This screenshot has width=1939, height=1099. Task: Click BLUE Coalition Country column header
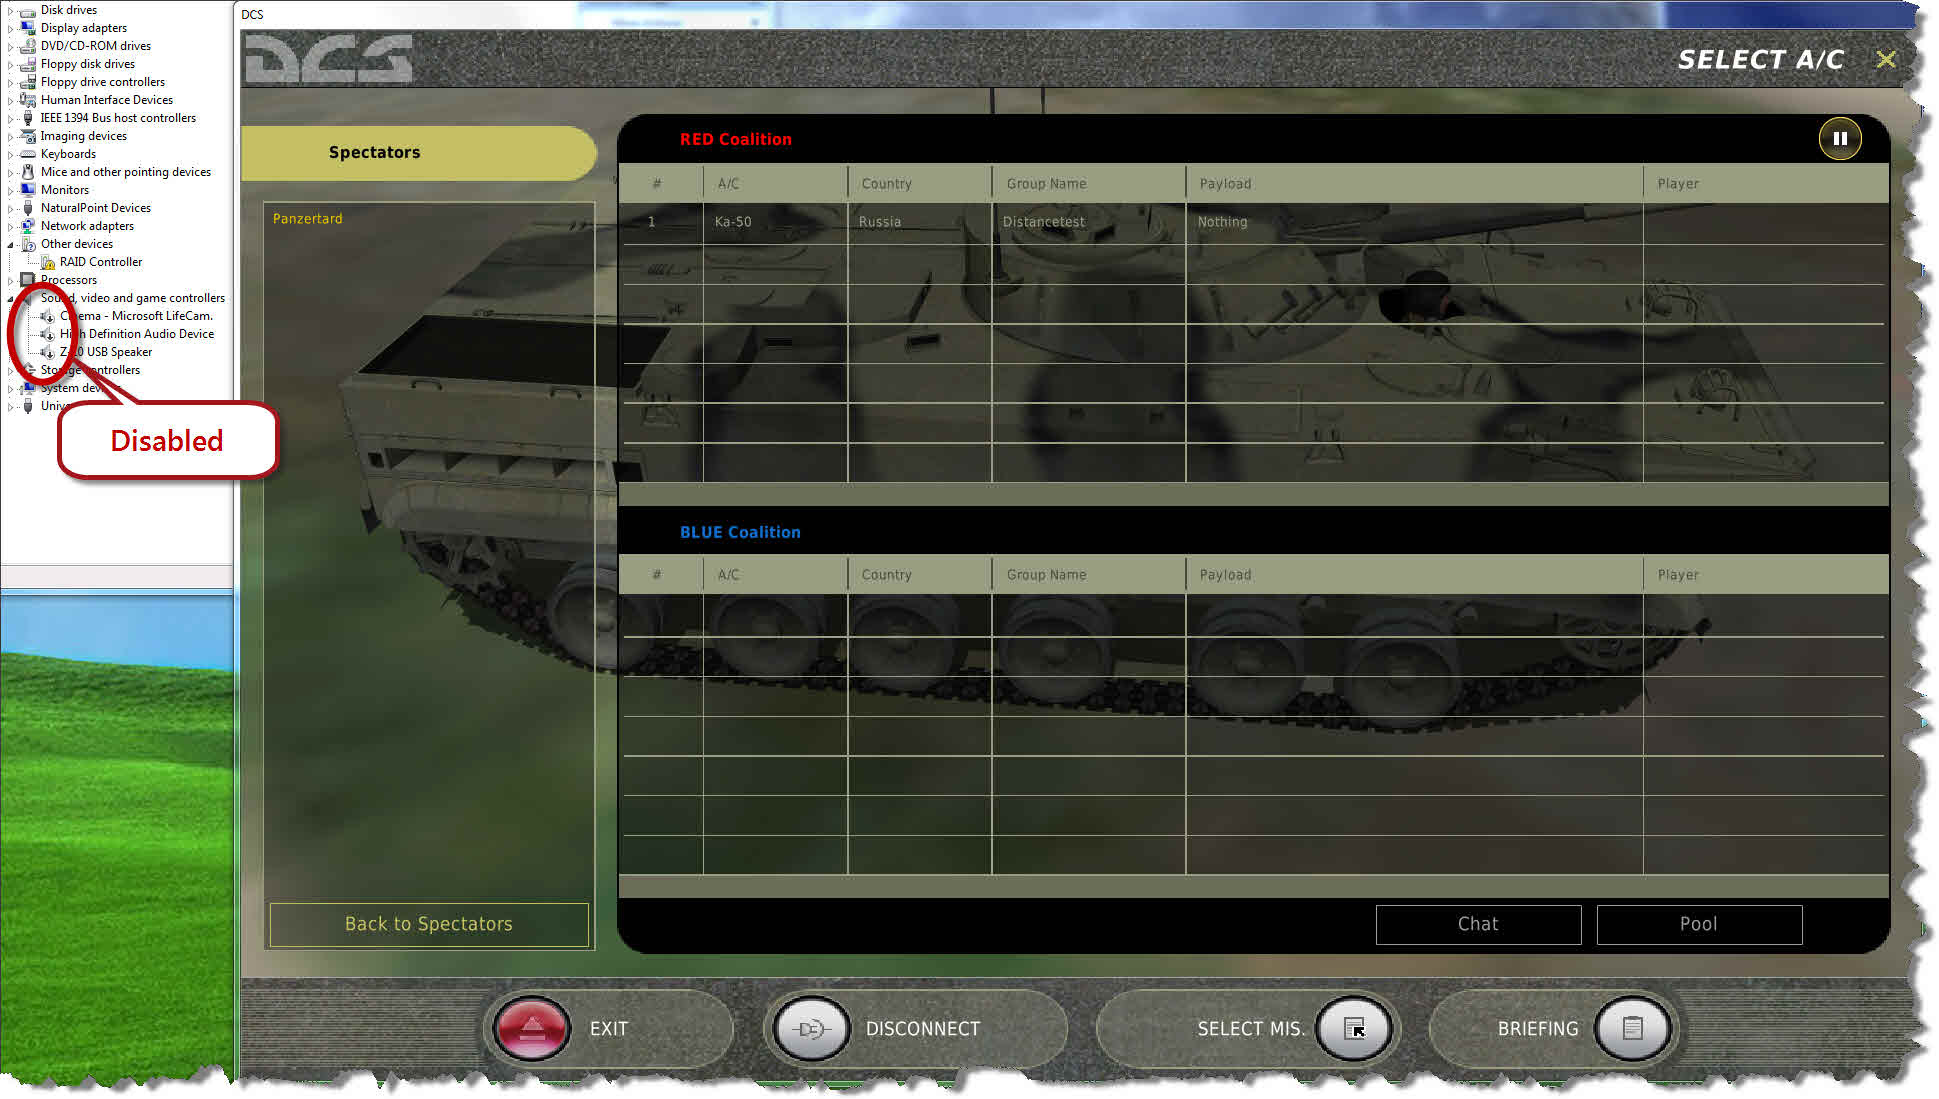pos(919,574)
